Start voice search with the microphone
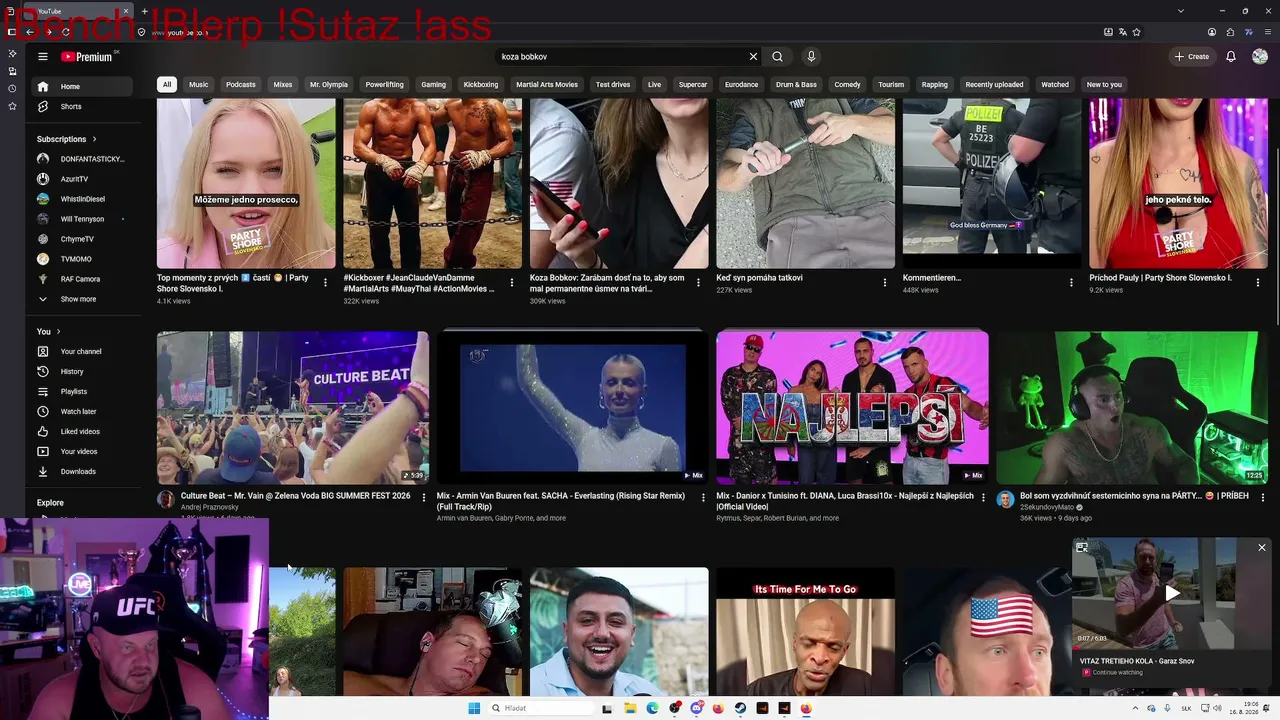Image resolution: width=1280 pixels, height=720 pixels. pos(811,57)
